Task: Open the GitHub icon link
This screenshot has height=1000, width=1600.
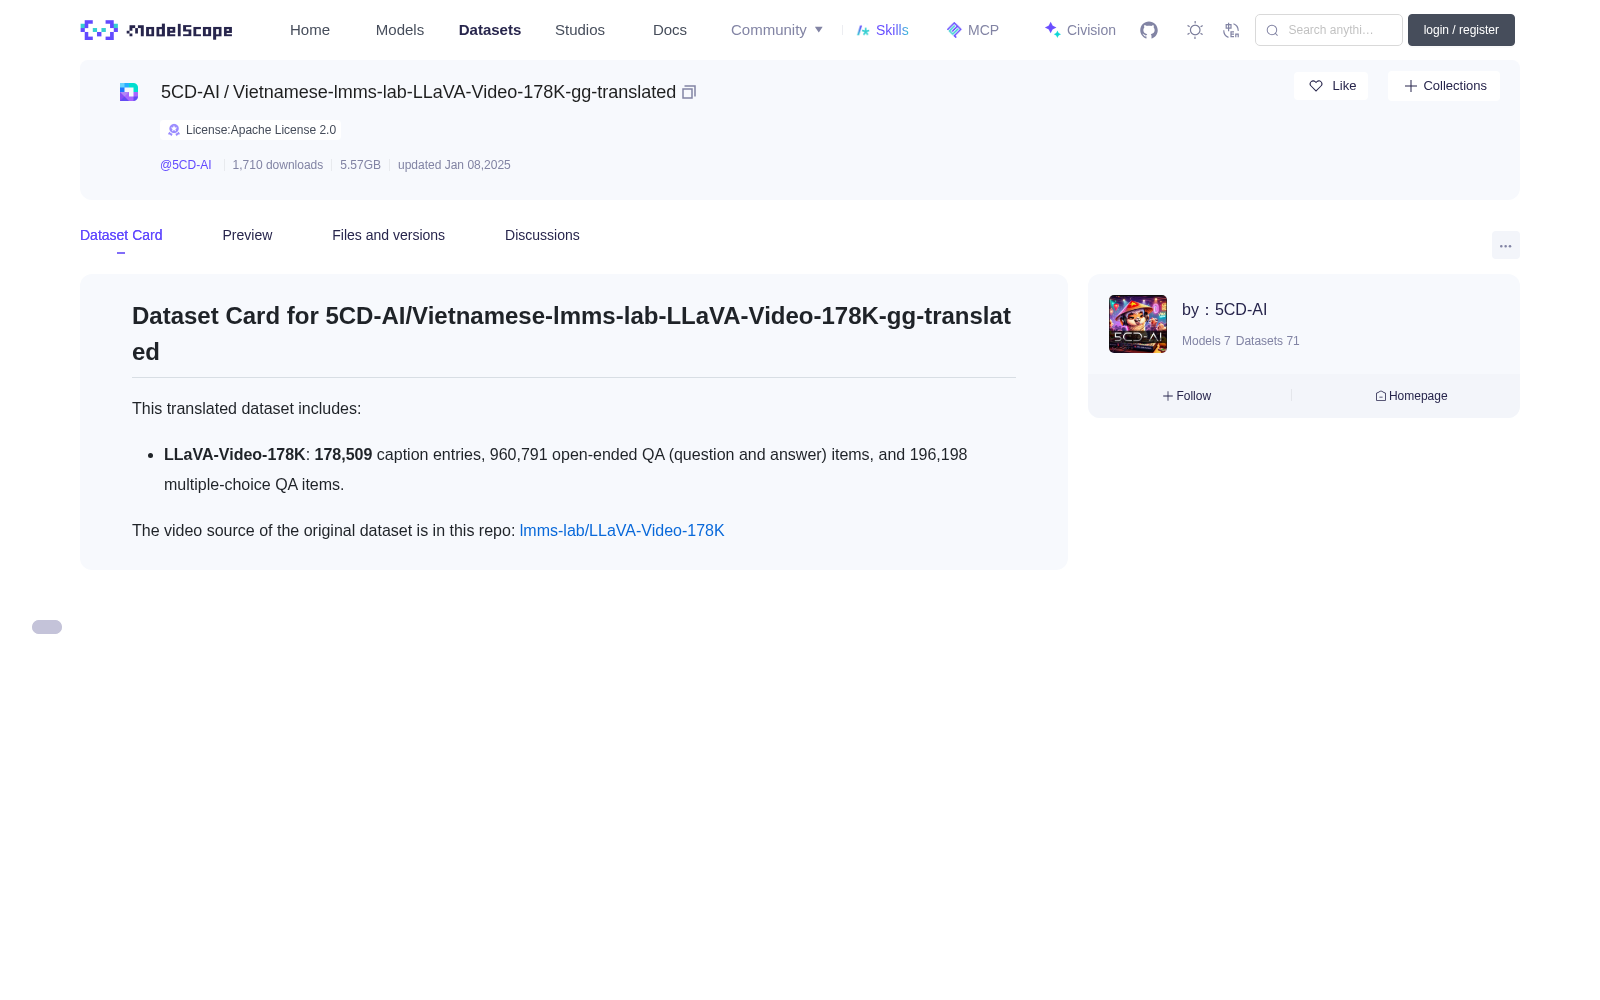Action: 1149,30
